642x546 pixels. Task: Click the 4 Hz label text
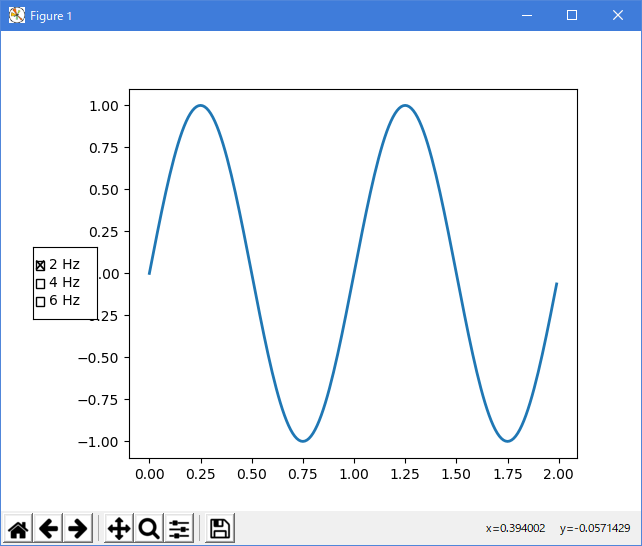(64, 282)
